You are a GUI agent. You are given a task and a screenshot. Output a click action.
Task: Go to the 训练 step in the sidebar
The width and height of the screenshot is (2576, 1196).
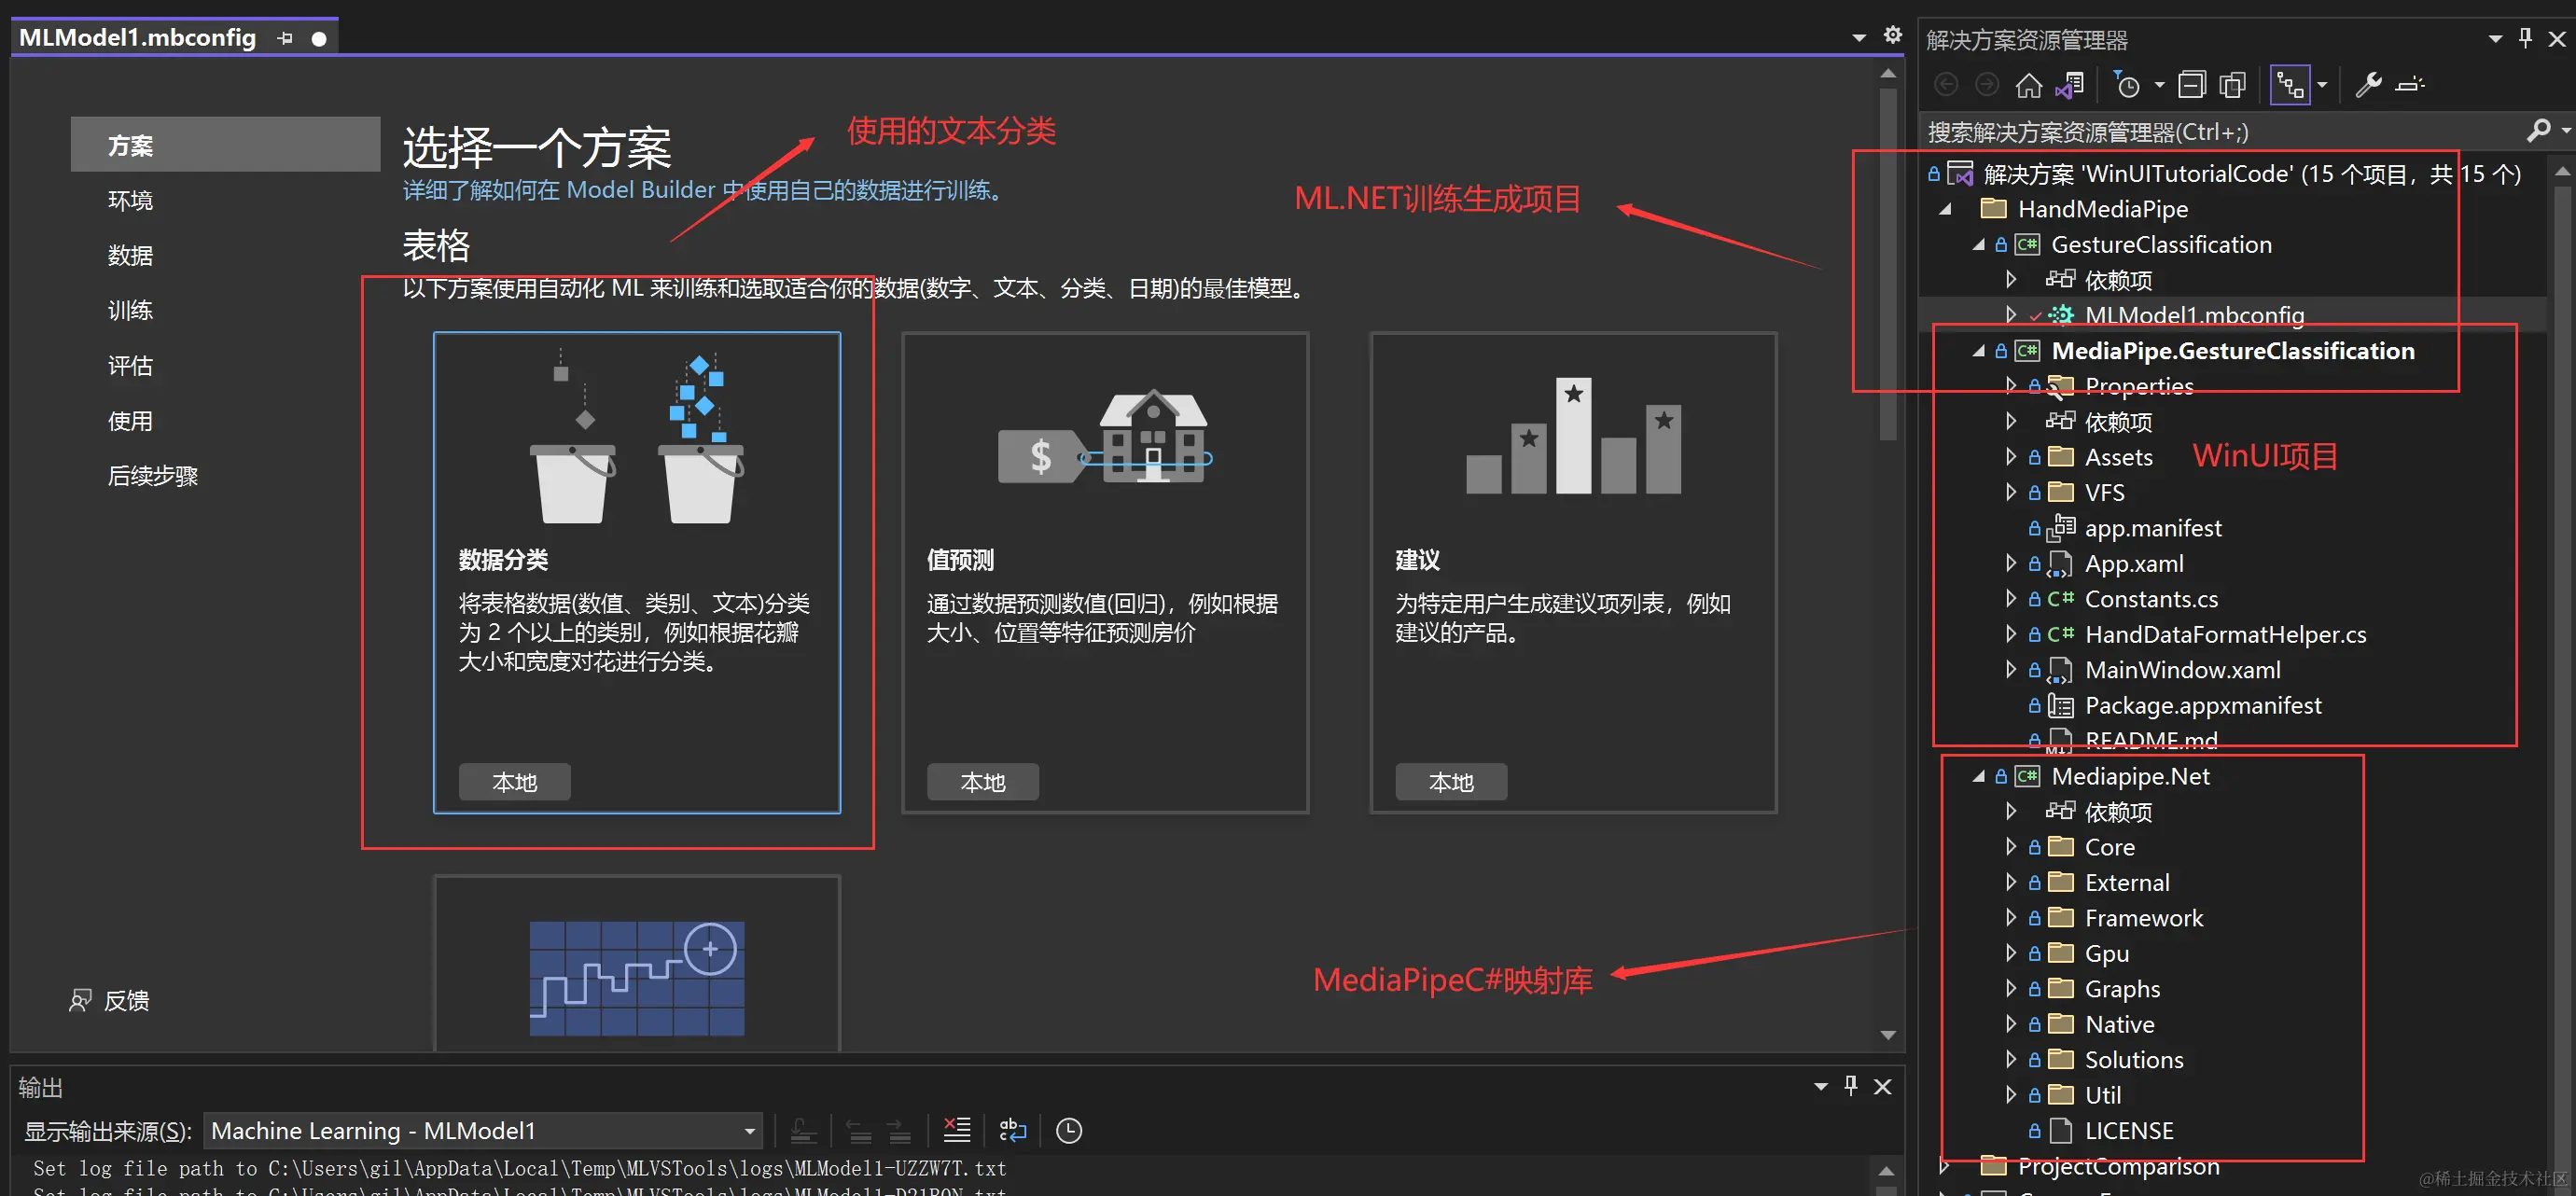[x=130, y=311]
